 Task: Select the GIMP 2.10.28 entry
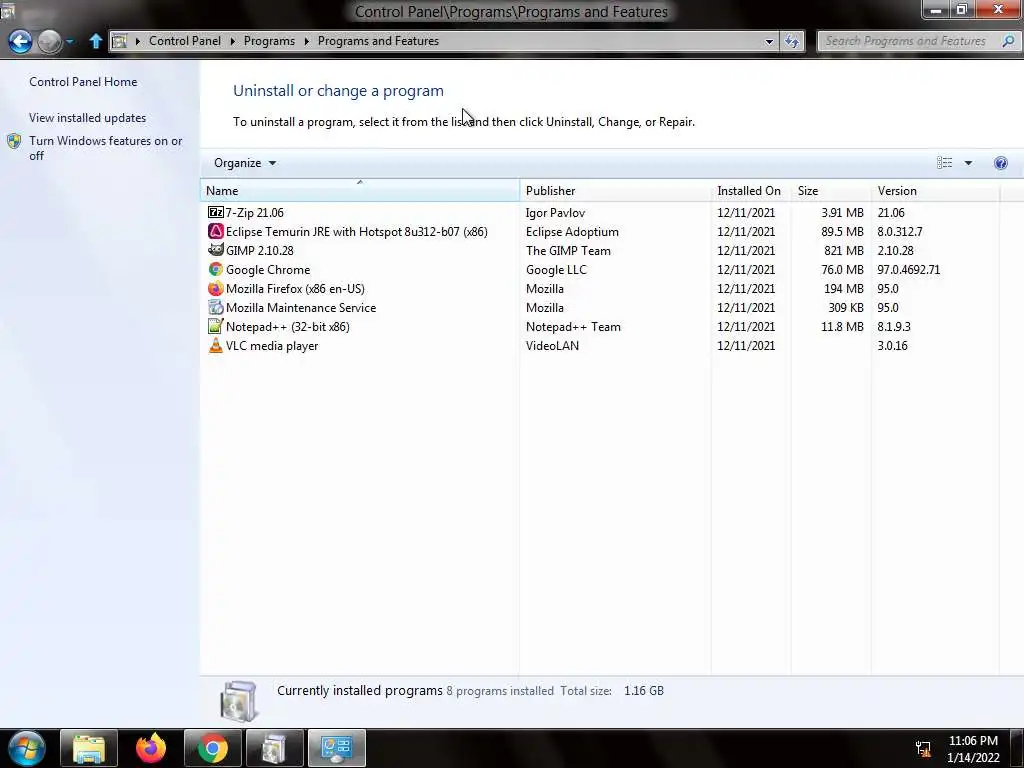259,250
